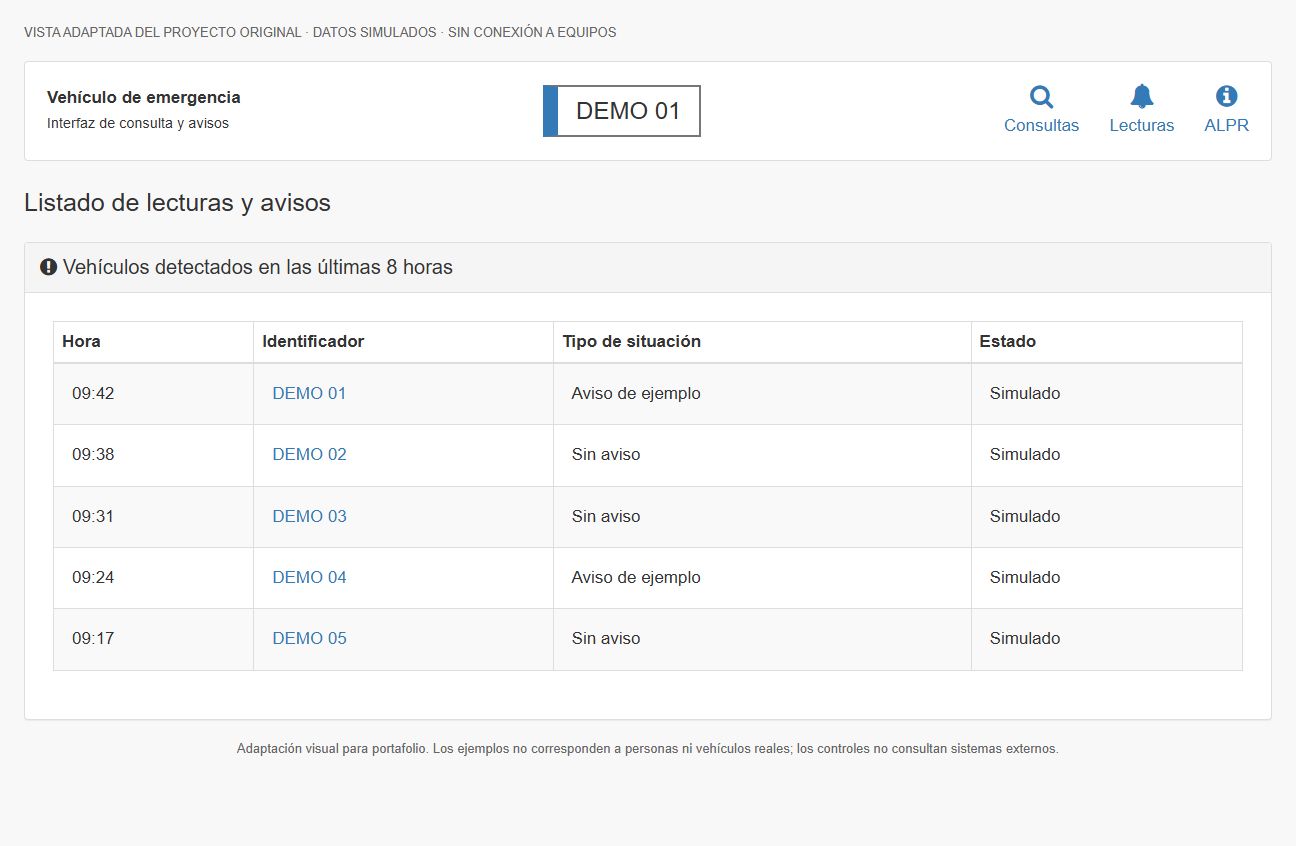The image size is (1296, 846).
Task: Click Sin aviso in the DEMO 03 row
Action: click(606, 516)
